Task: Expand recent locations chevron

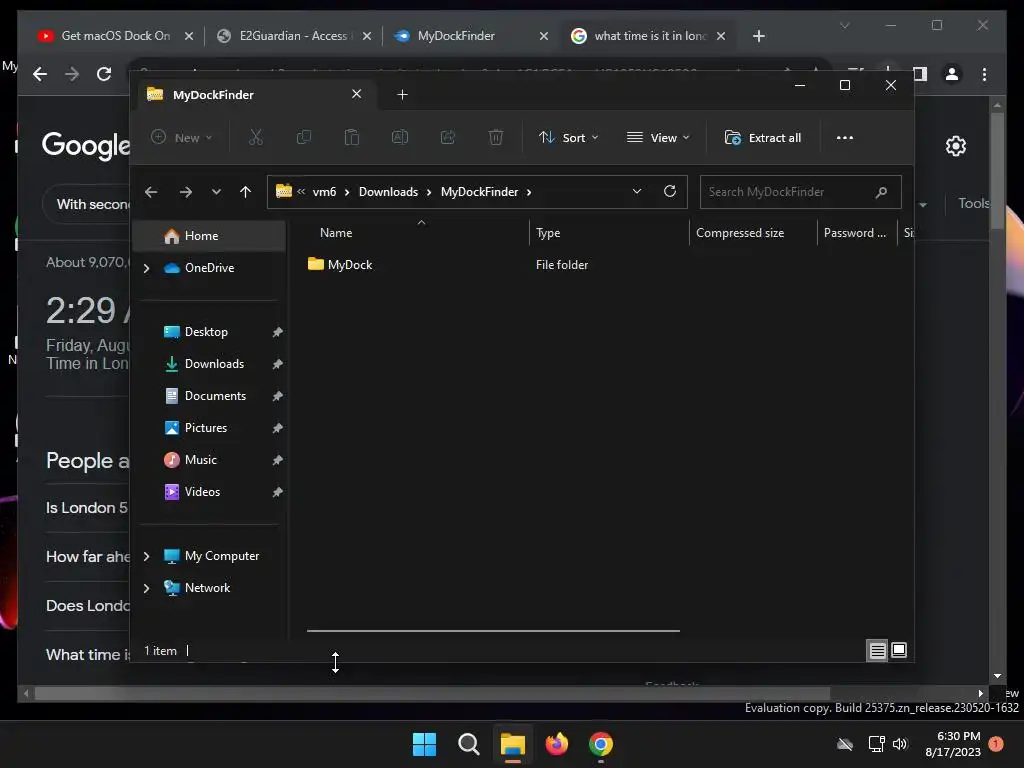Action: pyautogui.click(x=216, y=191)
